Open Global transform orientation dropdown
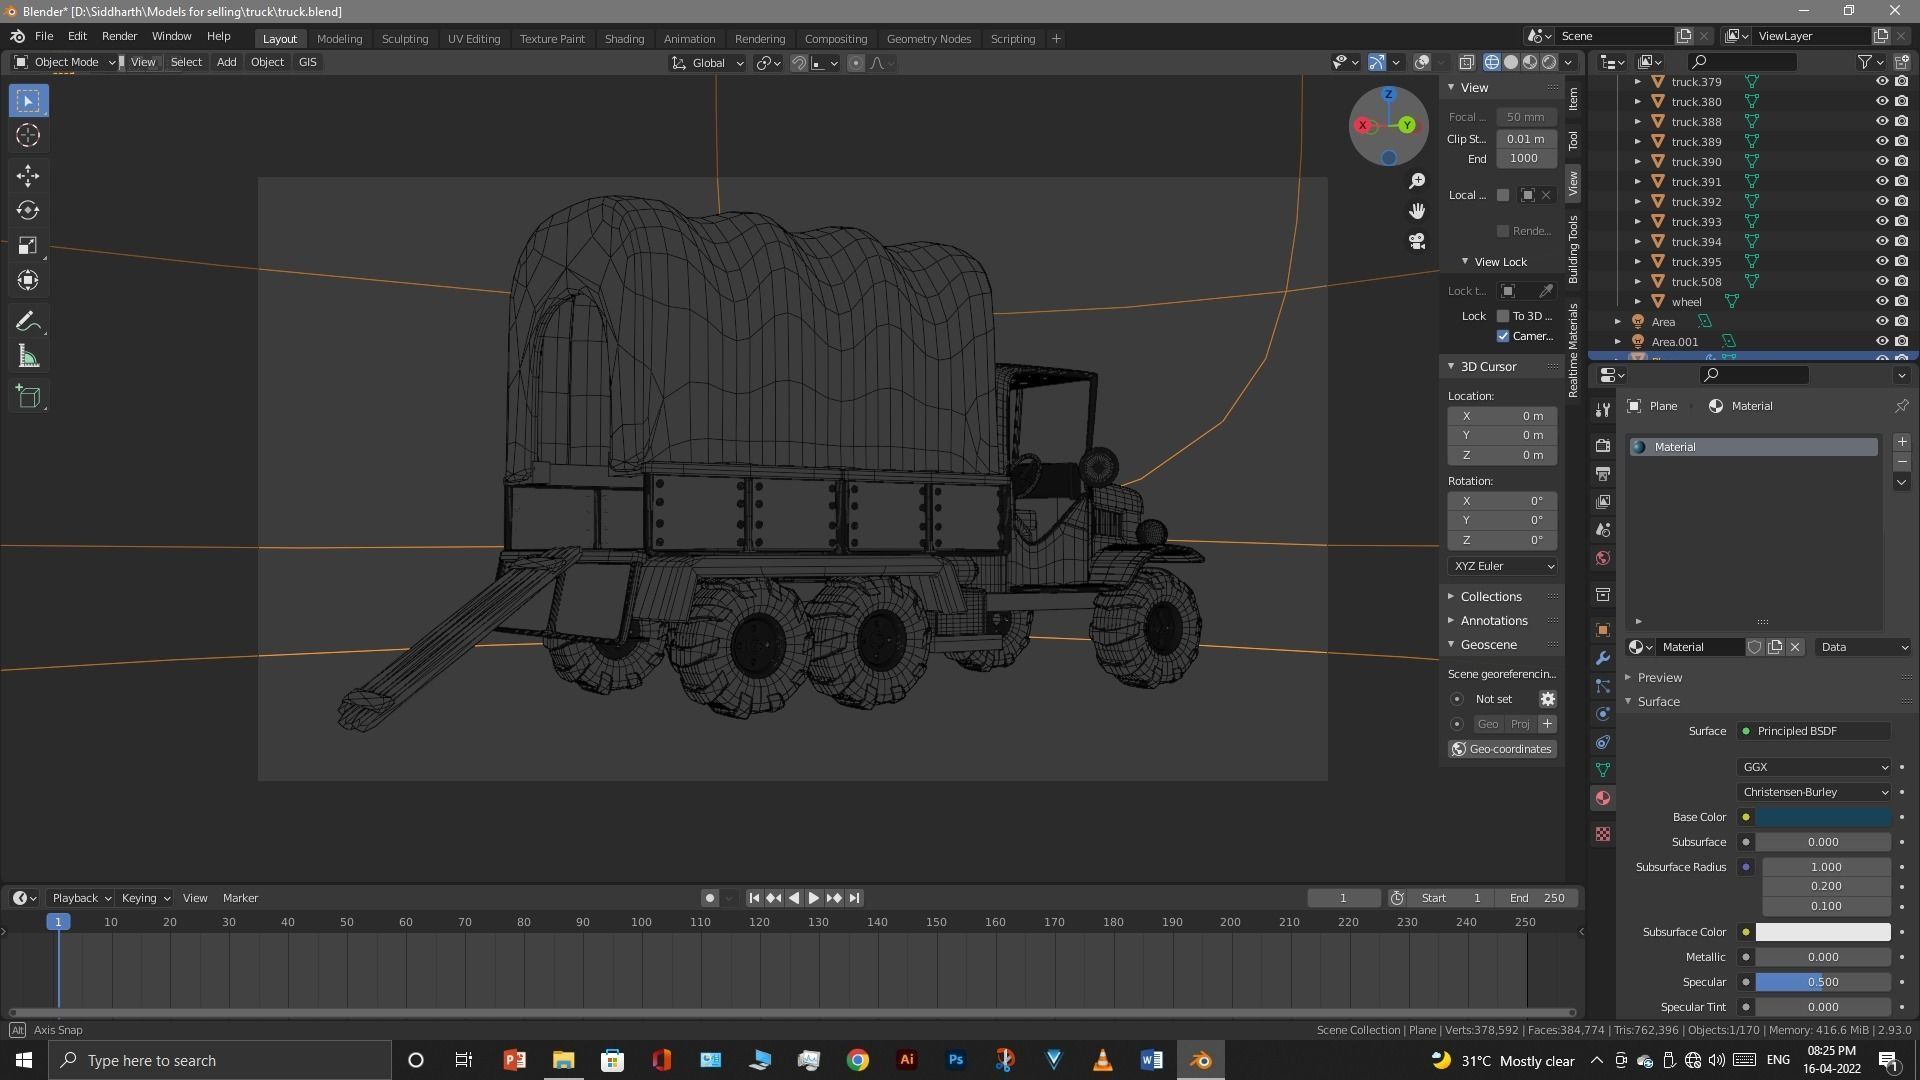 707,63
